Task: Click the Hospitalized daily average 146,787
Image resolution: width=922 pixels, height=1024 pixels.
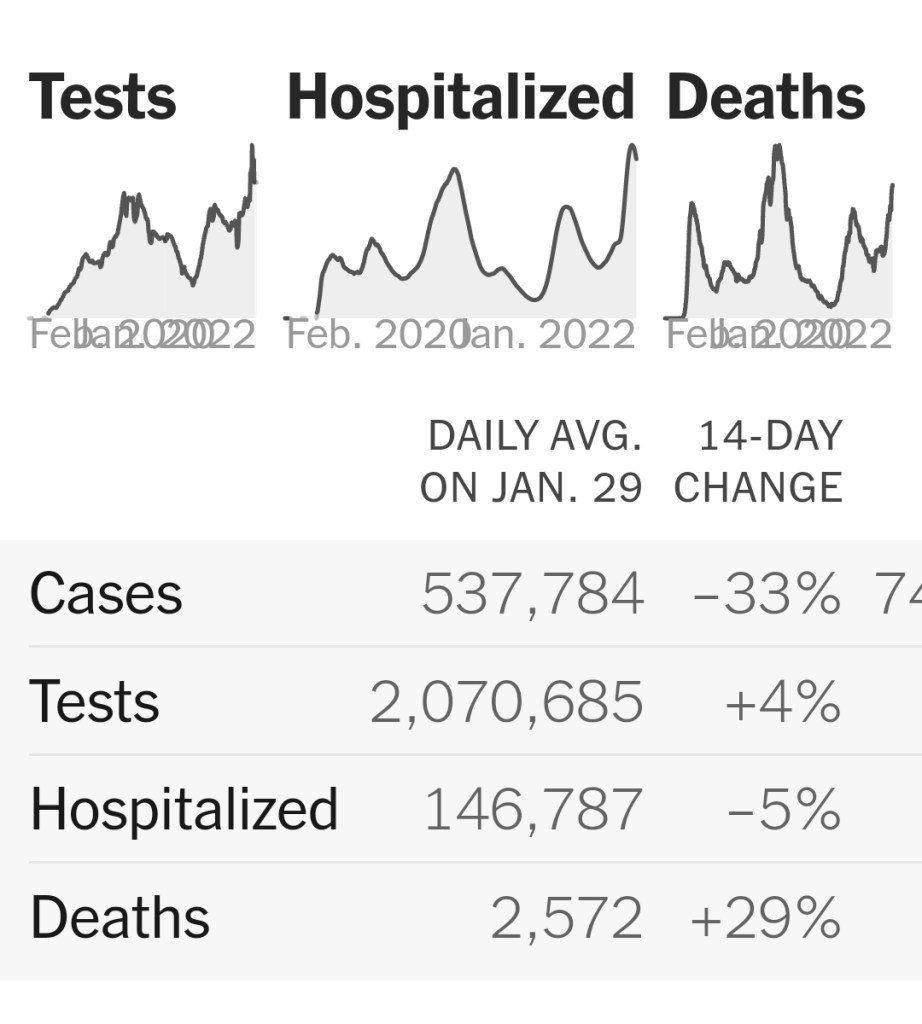Action: (x=533, y=809)
